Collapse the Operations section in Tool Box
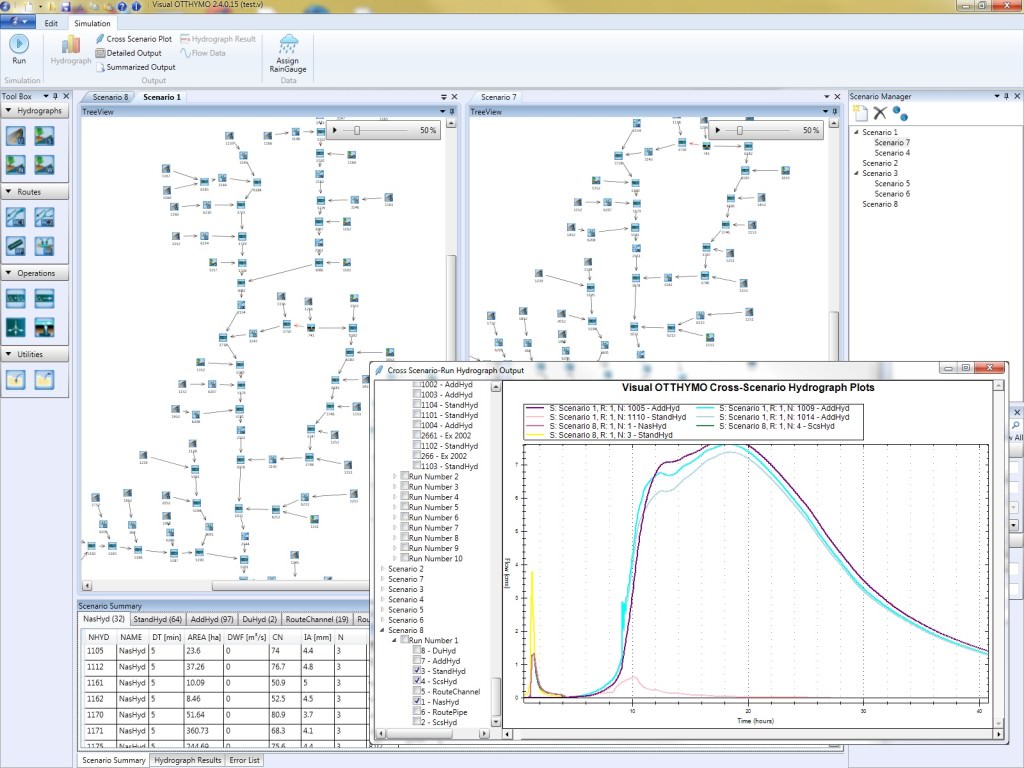This screenshot has width=1024, height=768. pos(8,273)
